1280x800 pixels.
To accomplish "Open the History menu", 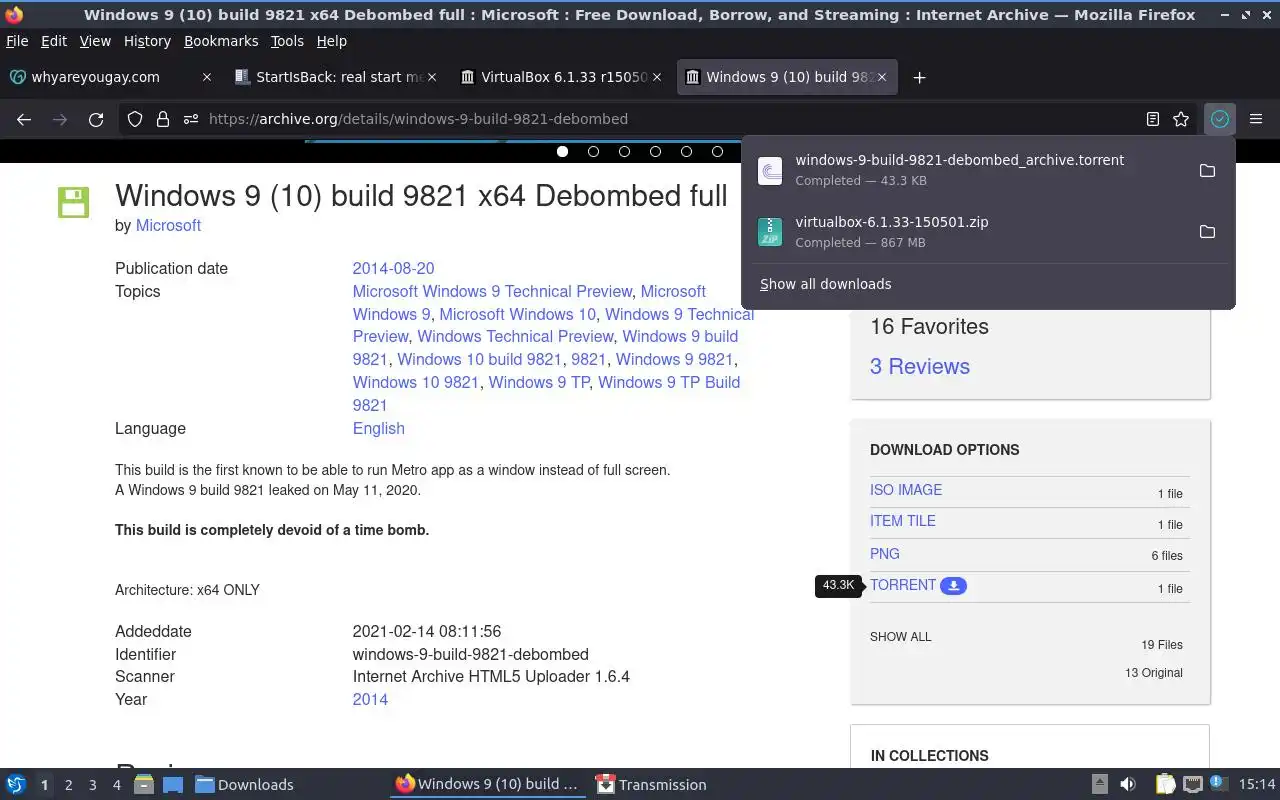I will click(x=147, y=41).
